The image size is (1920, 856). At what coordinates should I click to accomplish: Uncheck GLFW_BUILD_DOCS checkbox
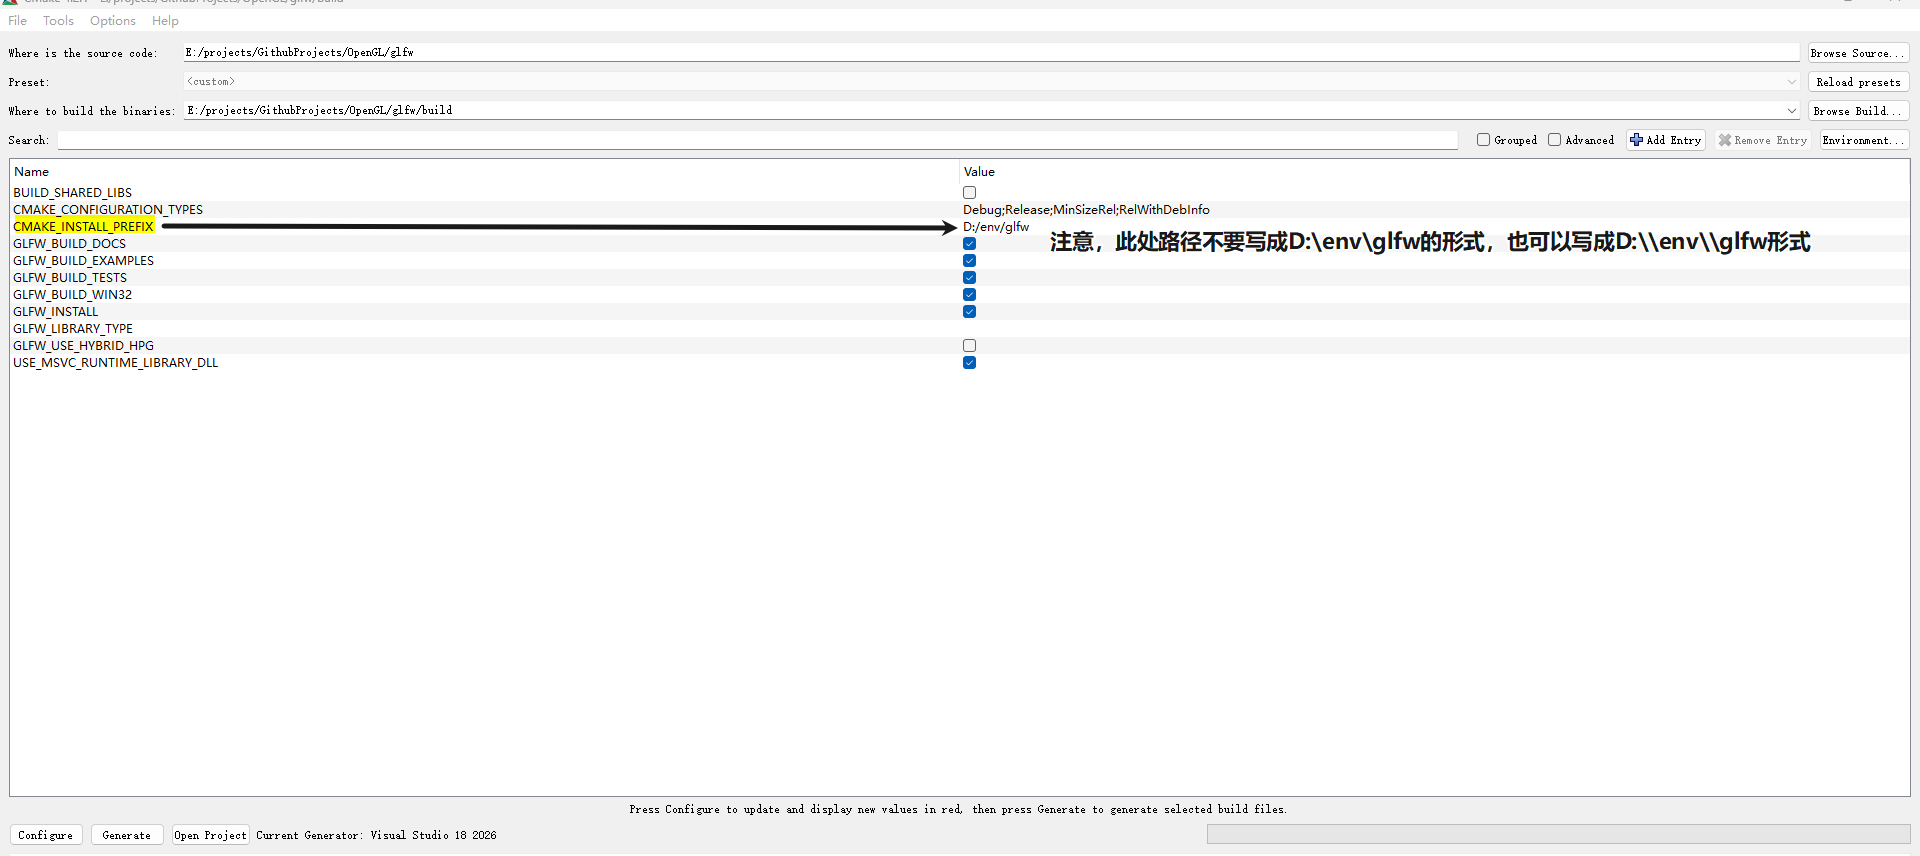[969, 244]
